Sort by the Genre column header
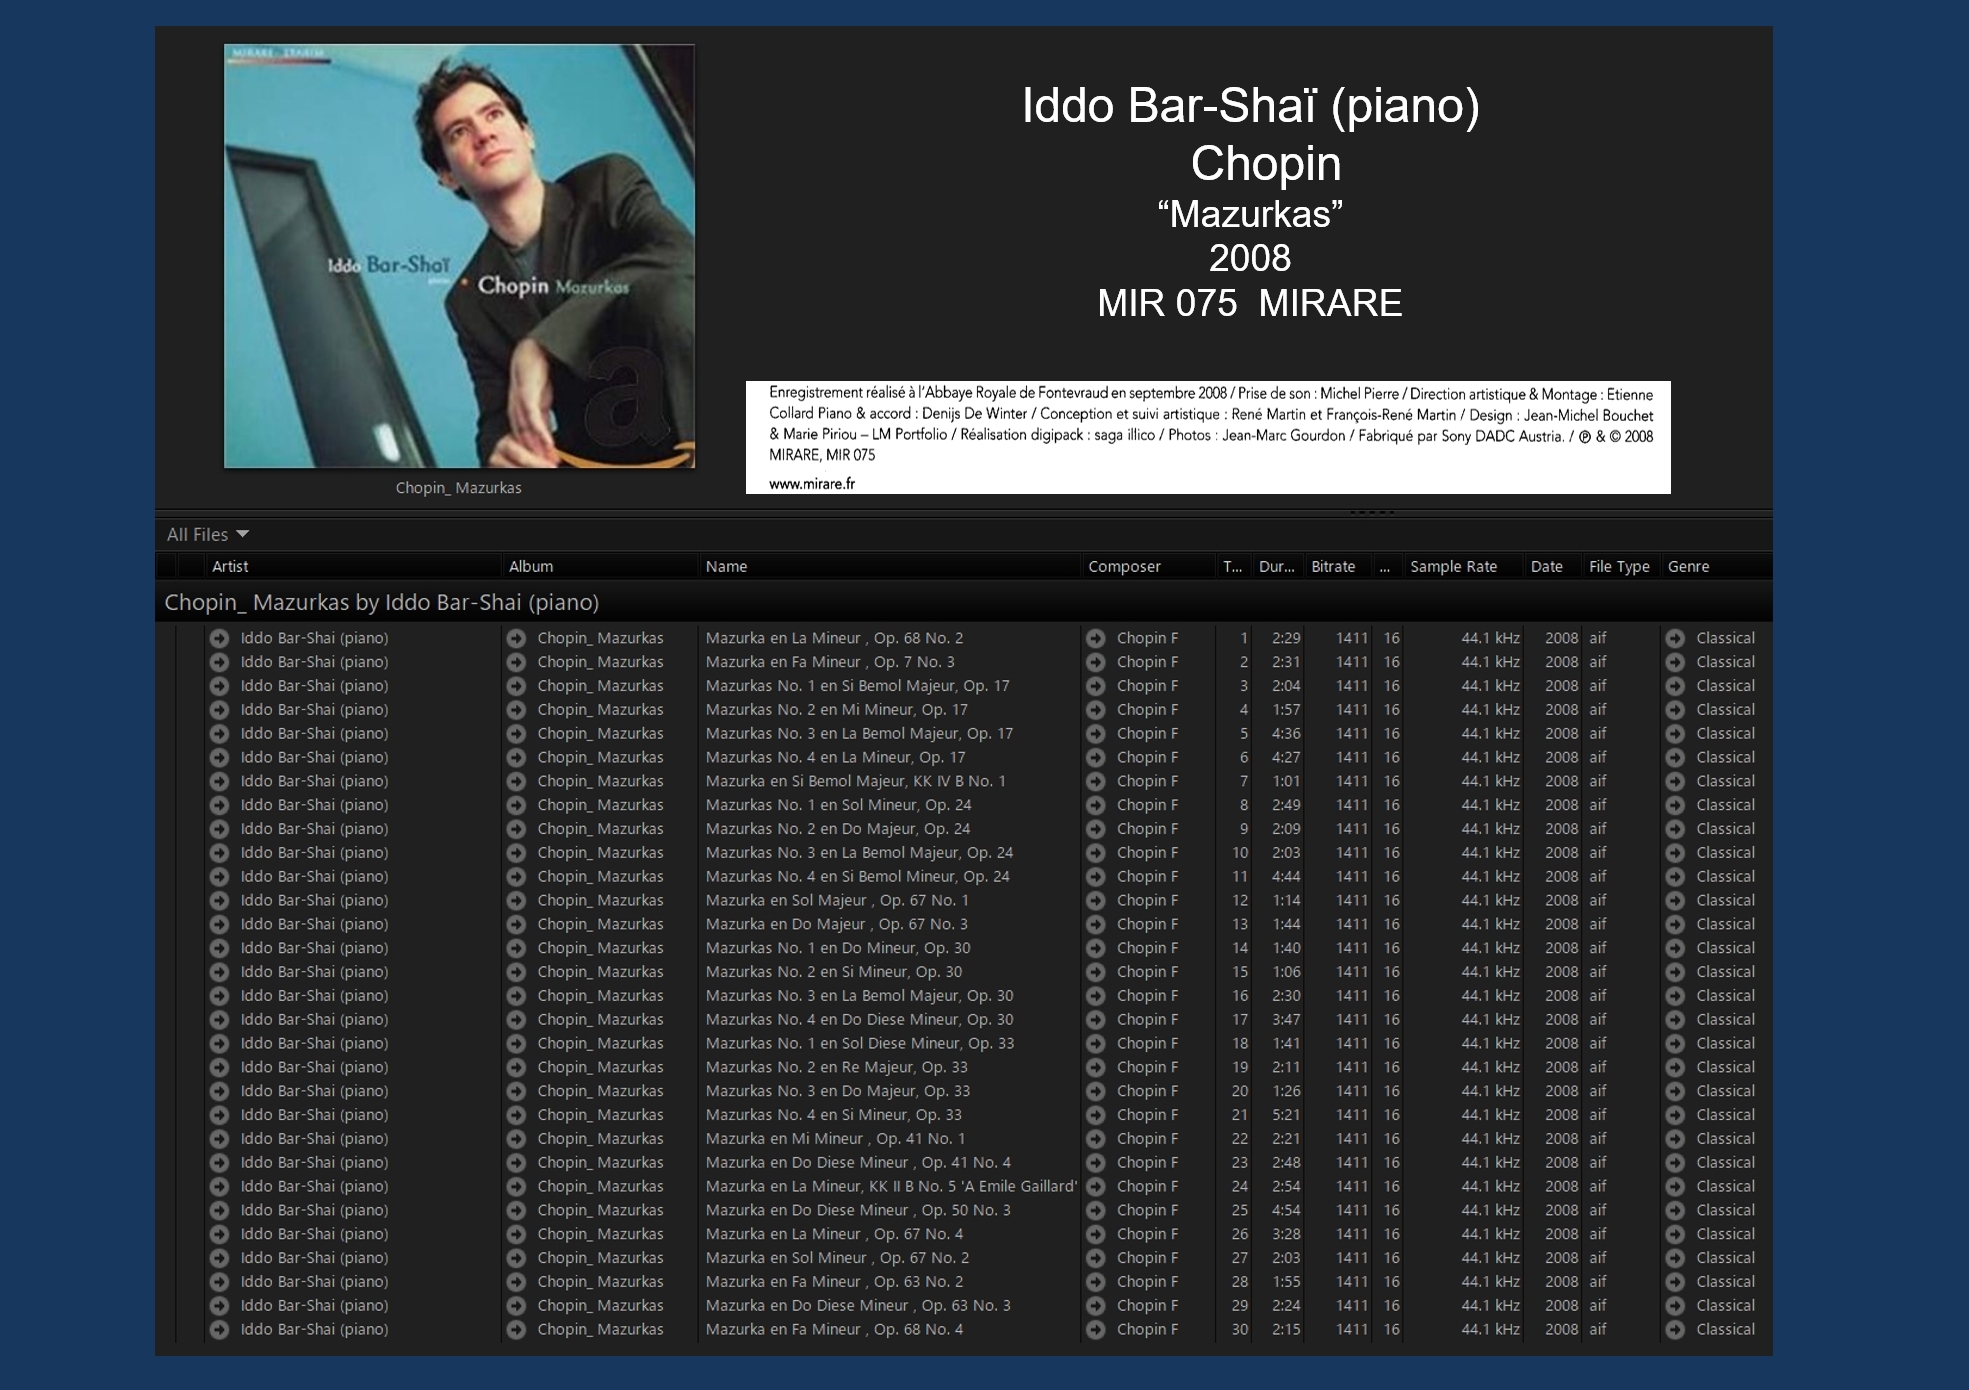Viewport: 1969px width, 1390px height. tap(1688, 566)
